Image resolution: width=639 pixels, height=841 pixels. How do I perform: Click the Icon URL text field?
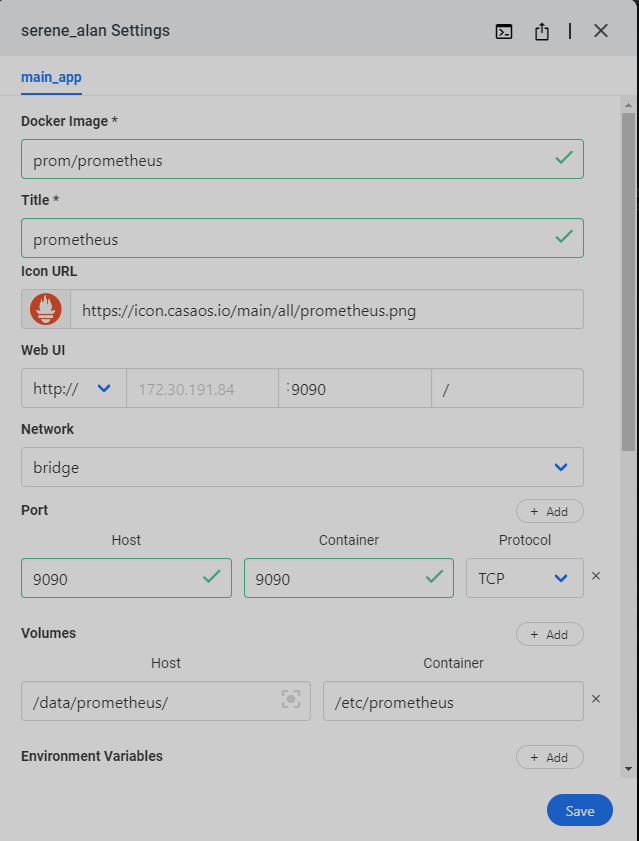325,310
